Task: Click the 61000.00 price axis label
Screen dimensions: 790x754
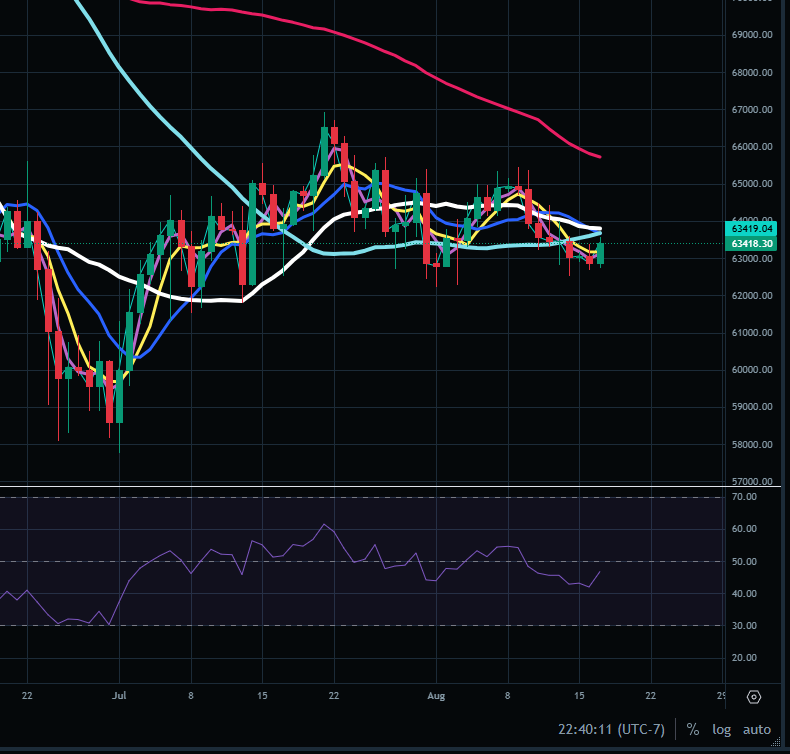Action: click(752, 332)
